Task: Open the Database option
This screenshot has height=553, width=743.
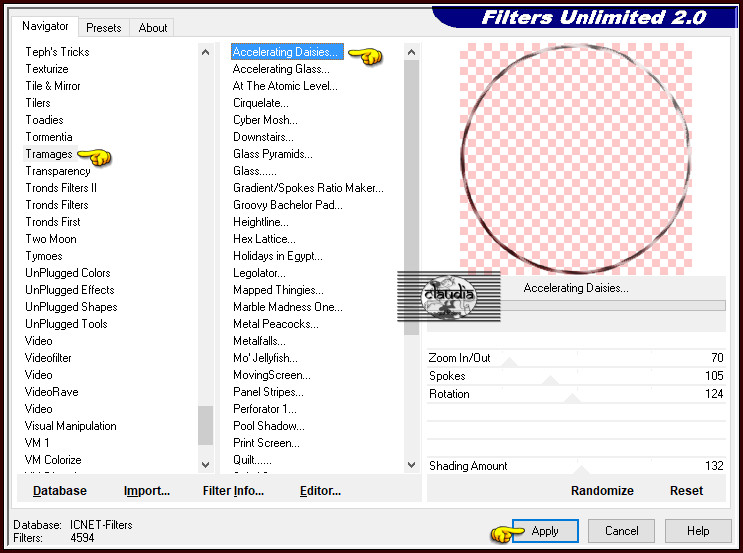Action: pyautogui.click(x=60, y=490)
